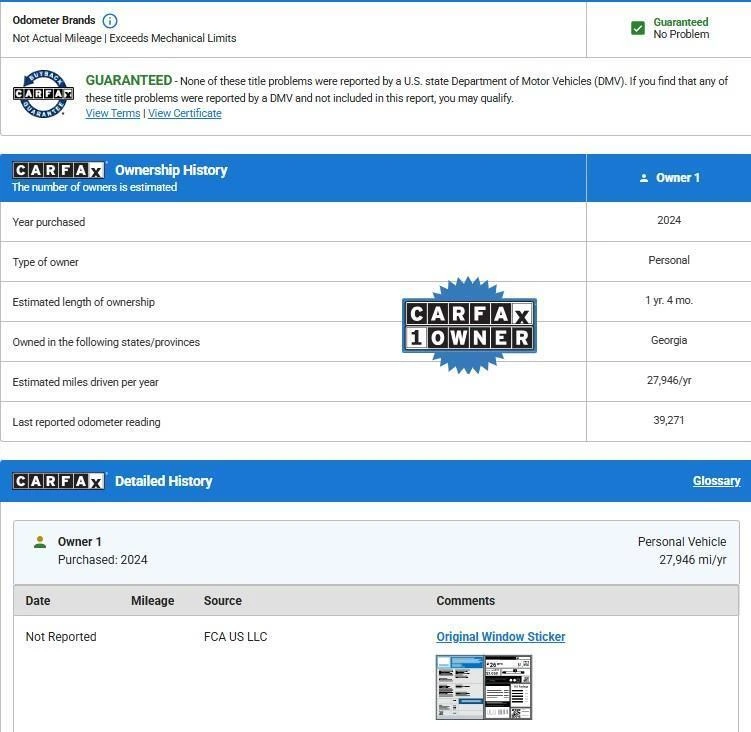Viewport: 751px width, 732px height.
Task: Click the Comments column header
Action: point(465,601)
